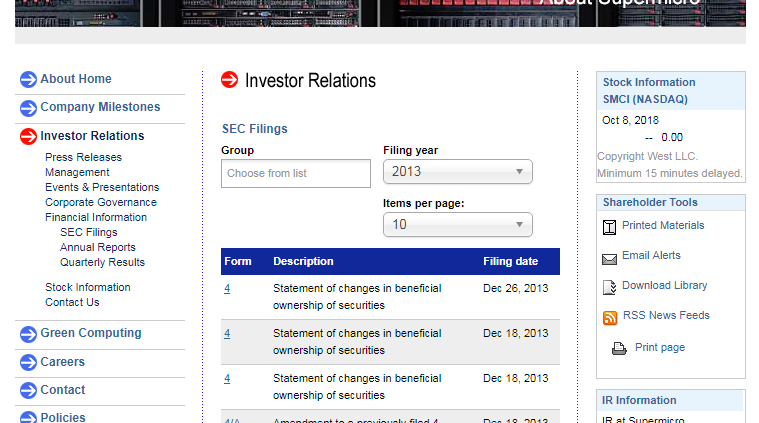Viewport: 759px width, 423px height.
Task: Click 'Copyright West LLC.' text
Action: click(647, 156)
